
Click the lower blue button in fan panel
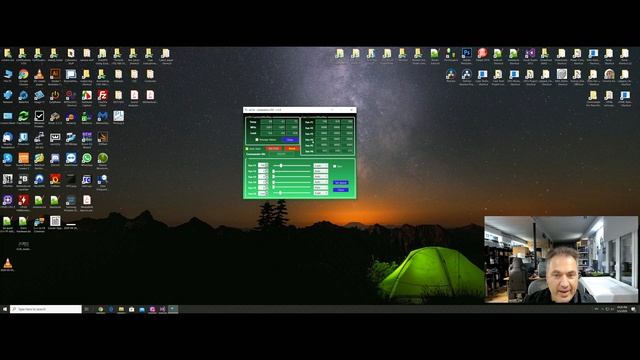point(341,190)
